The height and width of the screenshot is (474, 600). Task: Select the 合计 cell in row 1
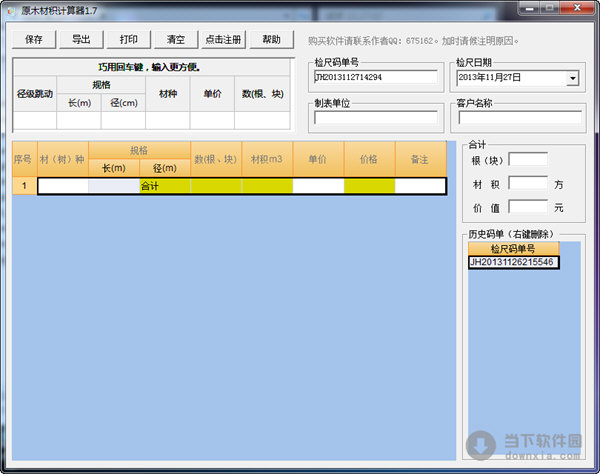(x=165, y=186)
